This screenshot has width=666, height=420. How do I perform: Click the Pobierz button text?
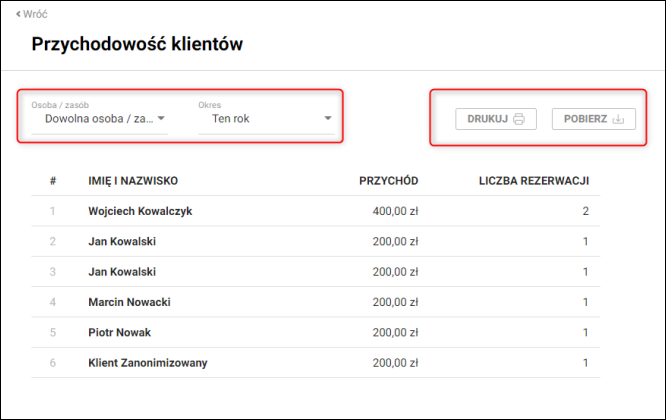pos(585,119)
